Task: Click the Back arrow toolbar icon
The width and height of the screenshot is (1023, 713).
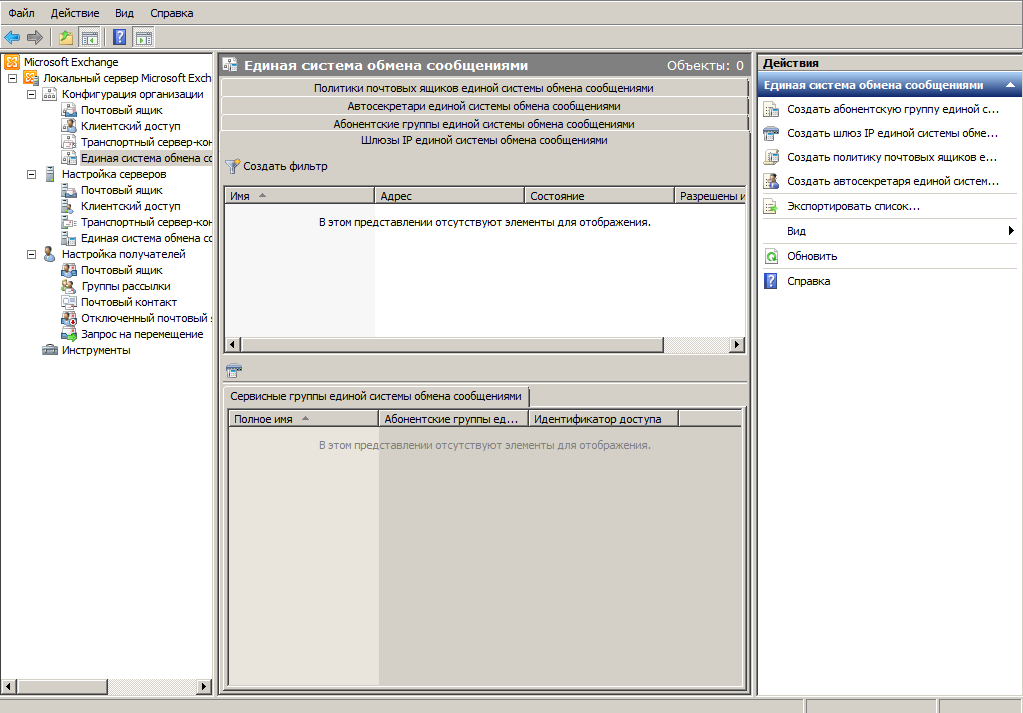Action: tap(12, 37)
